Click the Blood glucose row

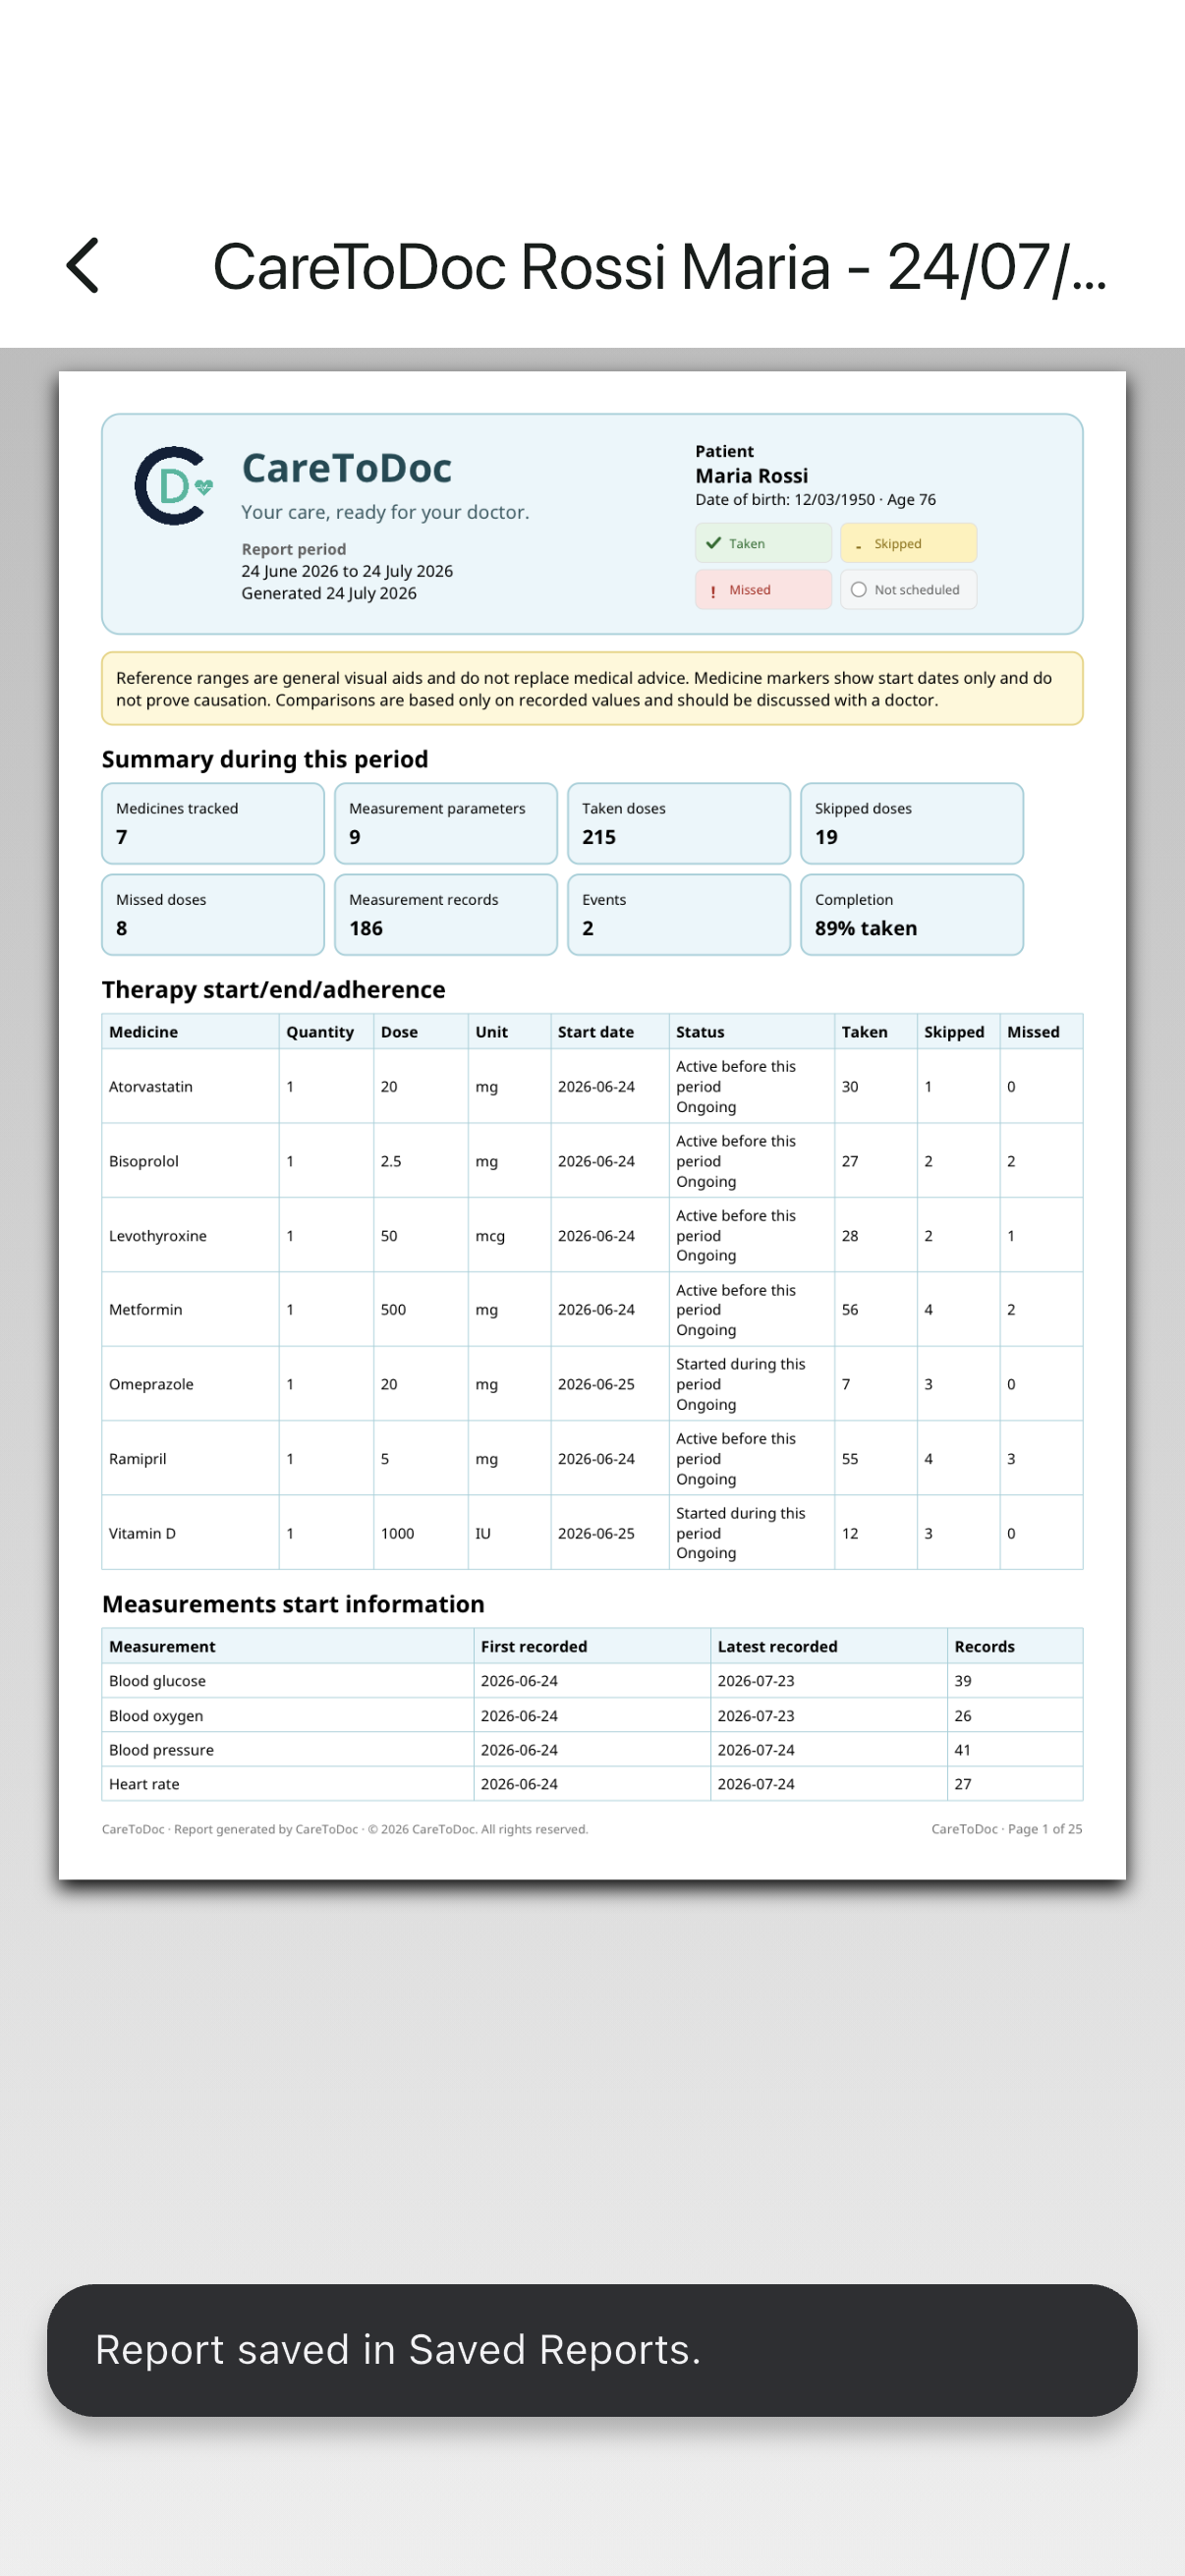[592, 1681]
